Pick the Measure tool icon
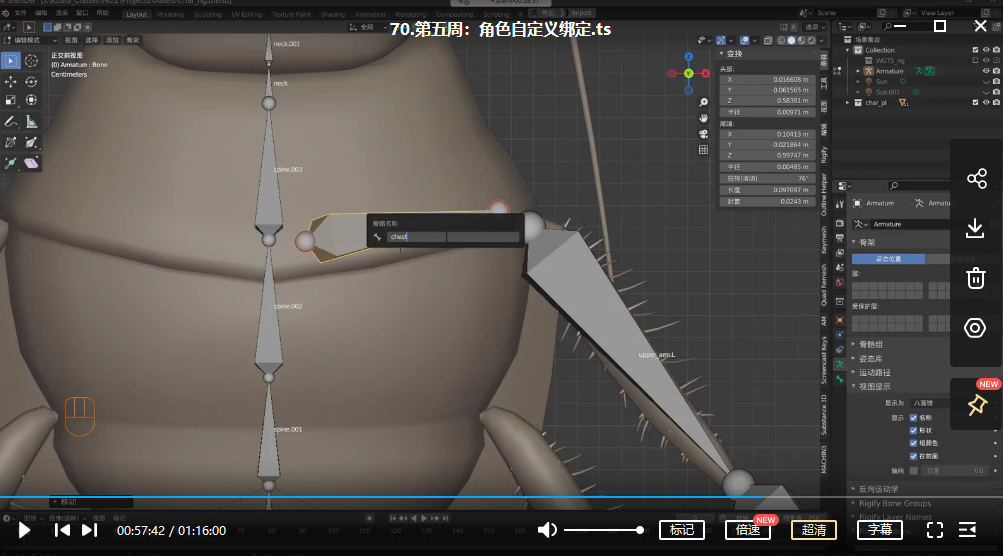The height and width of the screenshot is (556, 1003). click(x=31, y=122)
